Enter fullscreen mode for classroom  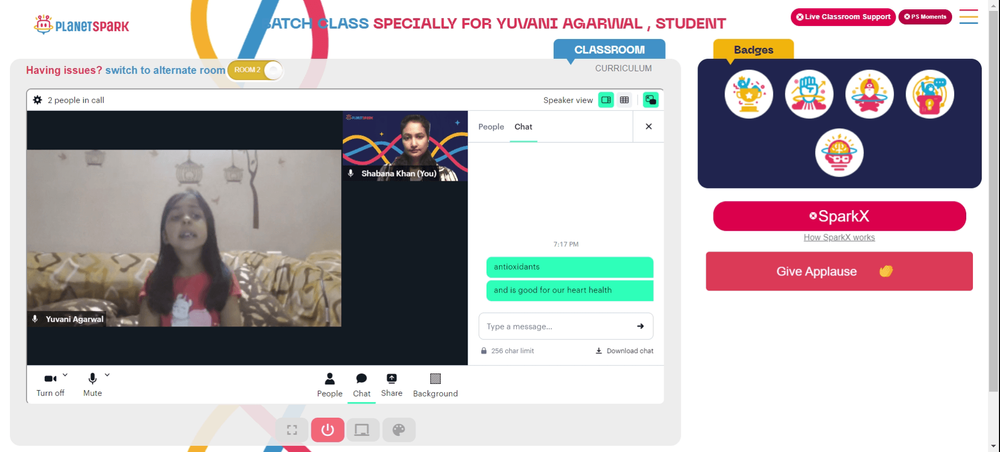coord(292,430)
